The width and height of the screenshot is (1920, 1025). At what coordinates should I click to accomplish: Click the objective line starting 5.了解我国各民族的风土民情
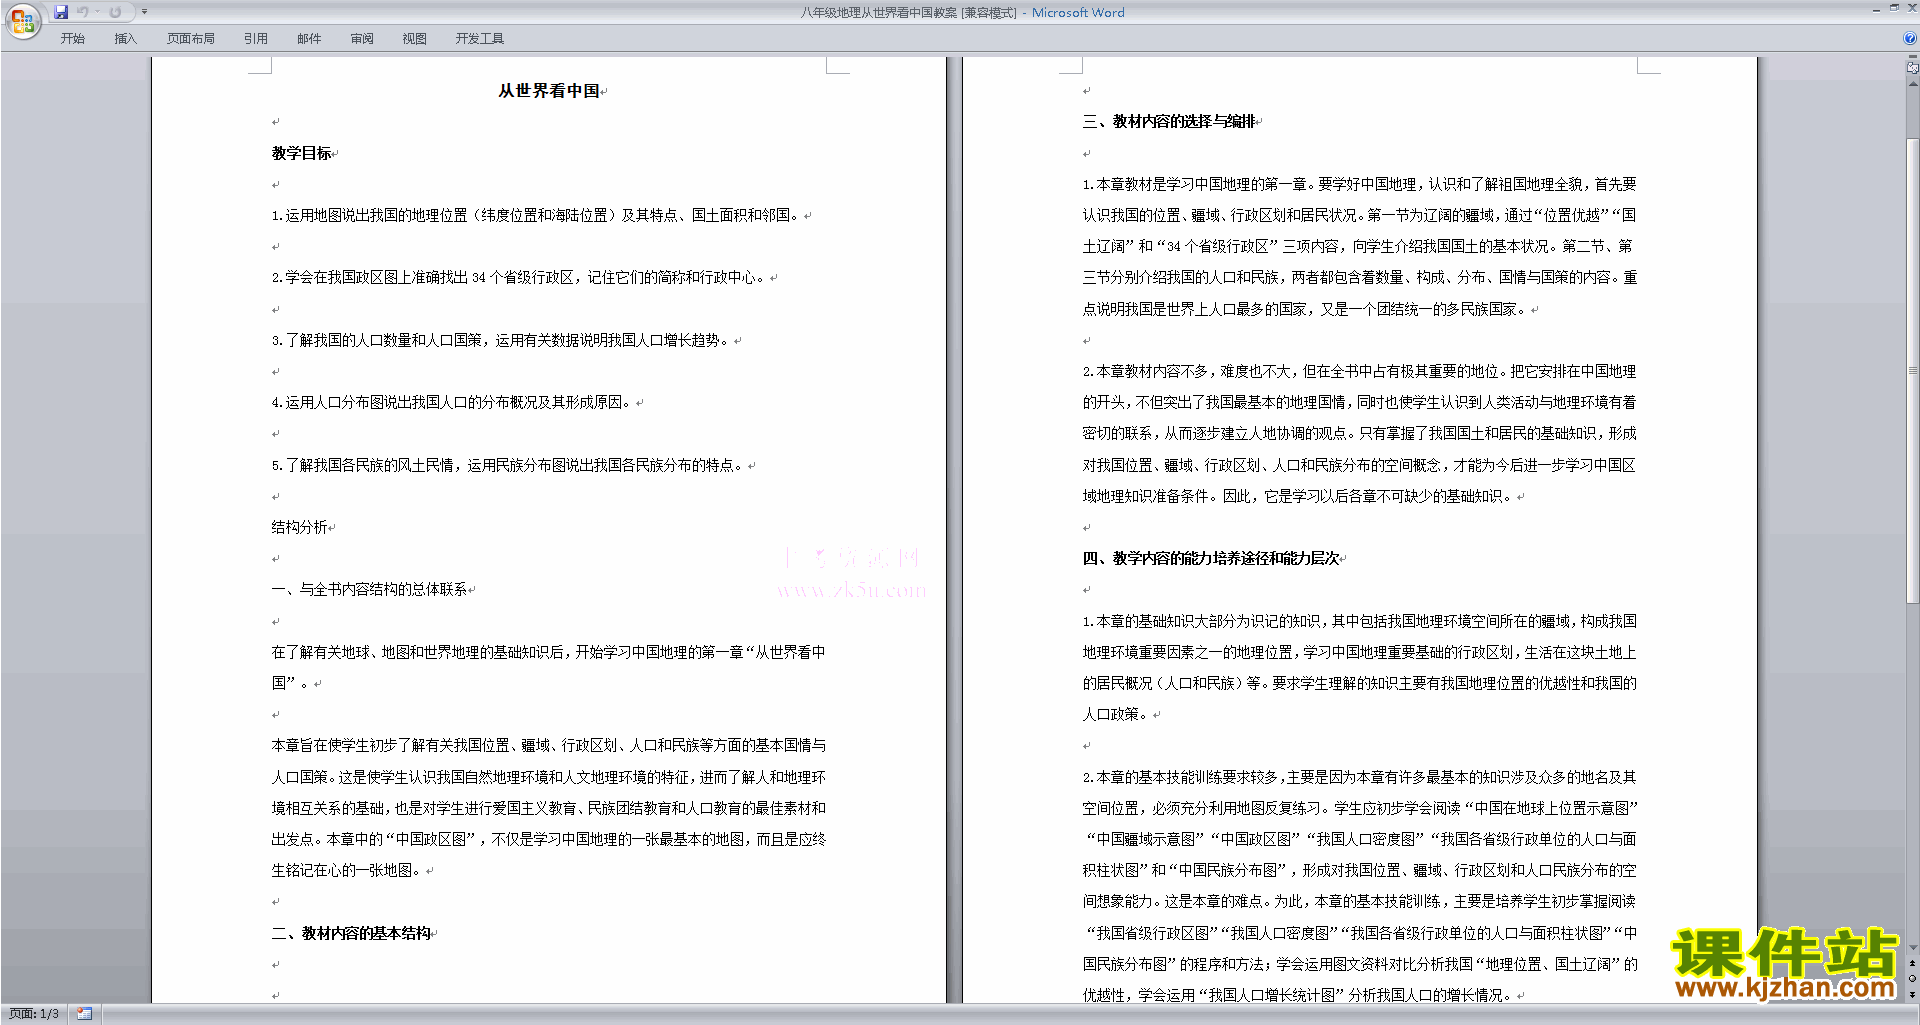pyautogui.click(x=508, y=465)
